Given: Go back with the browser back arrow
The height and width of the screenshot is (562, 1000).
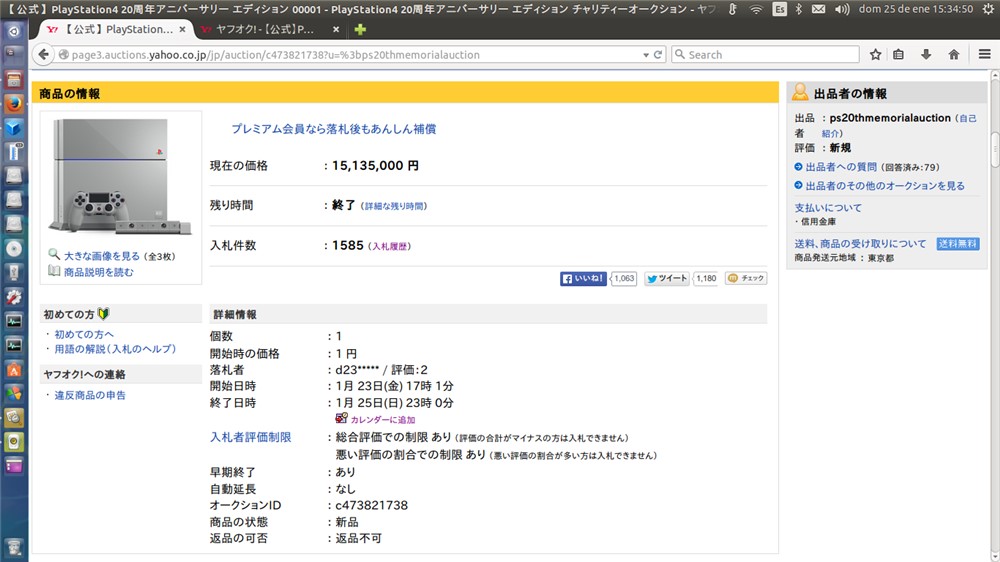Looking at the screenshot, I should [43, 54].
